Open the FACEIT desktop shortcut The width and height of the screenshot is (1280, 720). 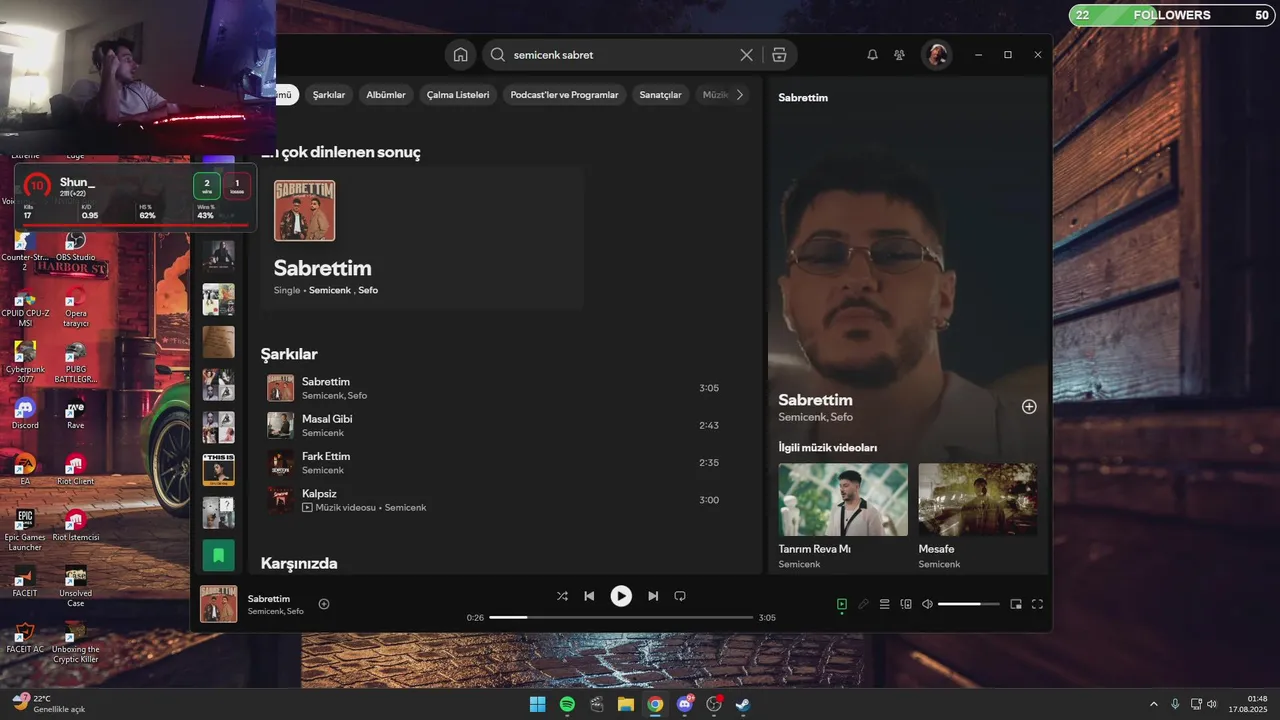25,582
